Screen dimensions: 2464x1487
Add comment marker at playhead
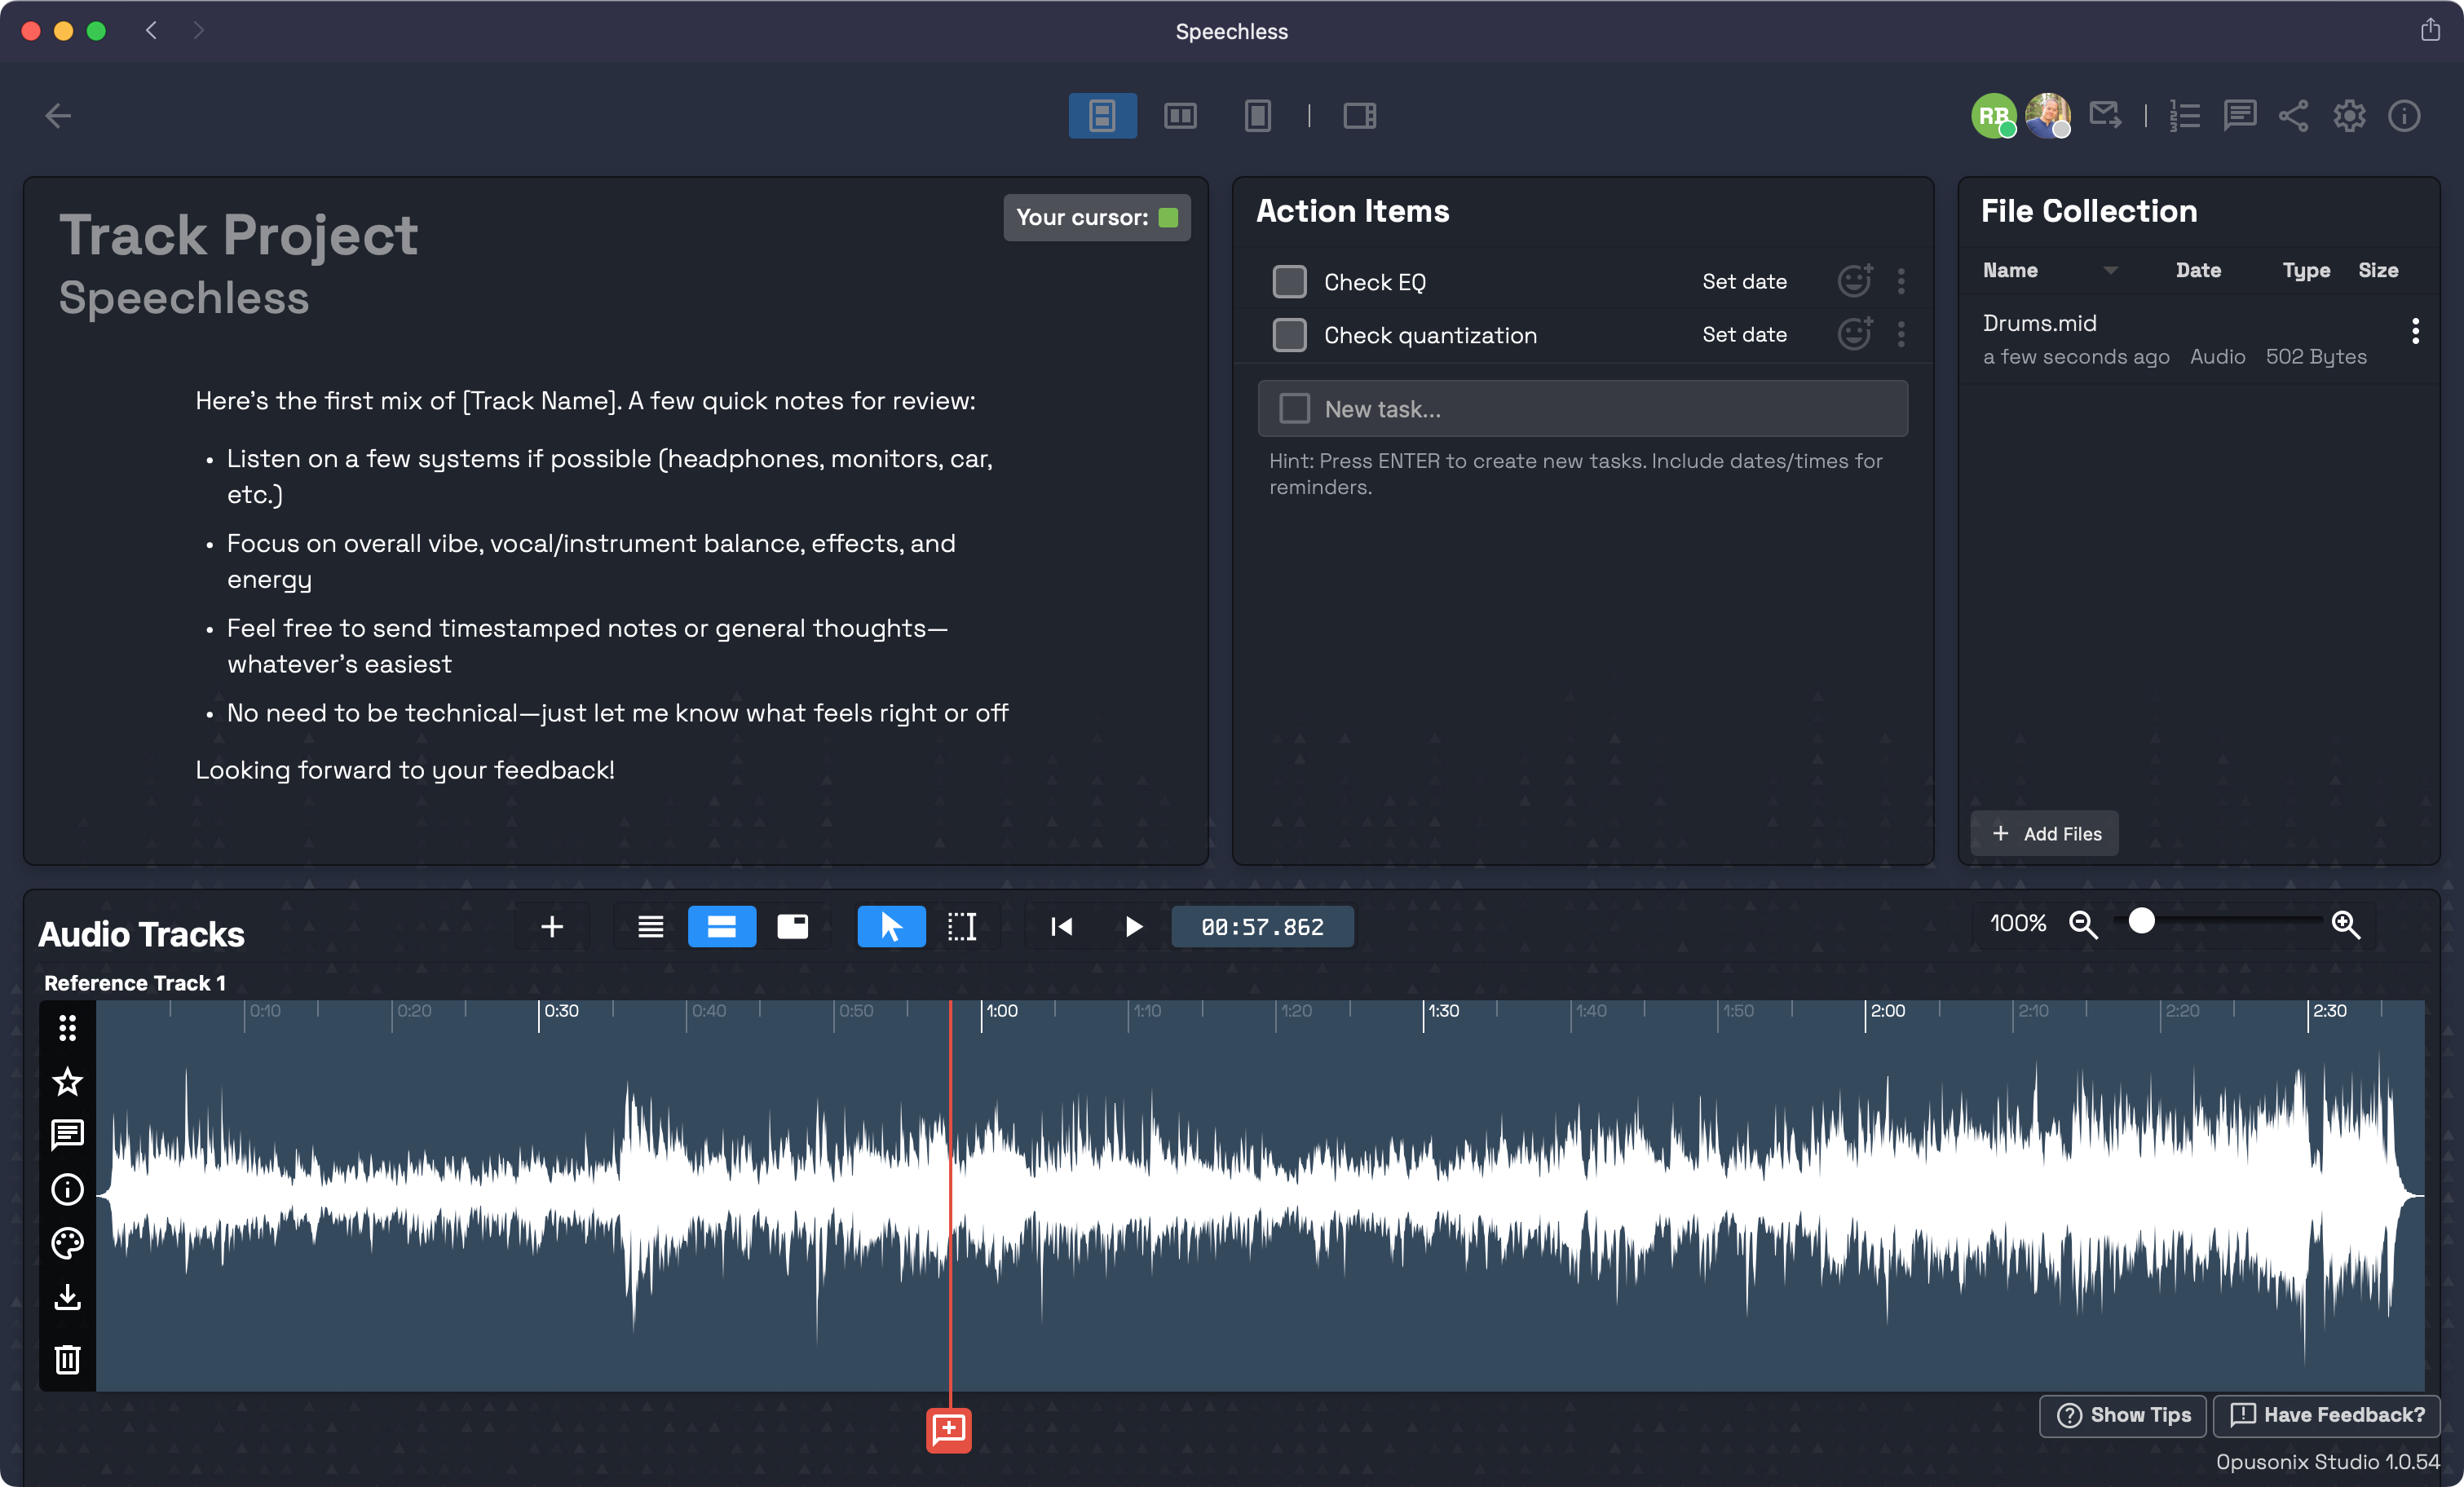coord(948,1430)
